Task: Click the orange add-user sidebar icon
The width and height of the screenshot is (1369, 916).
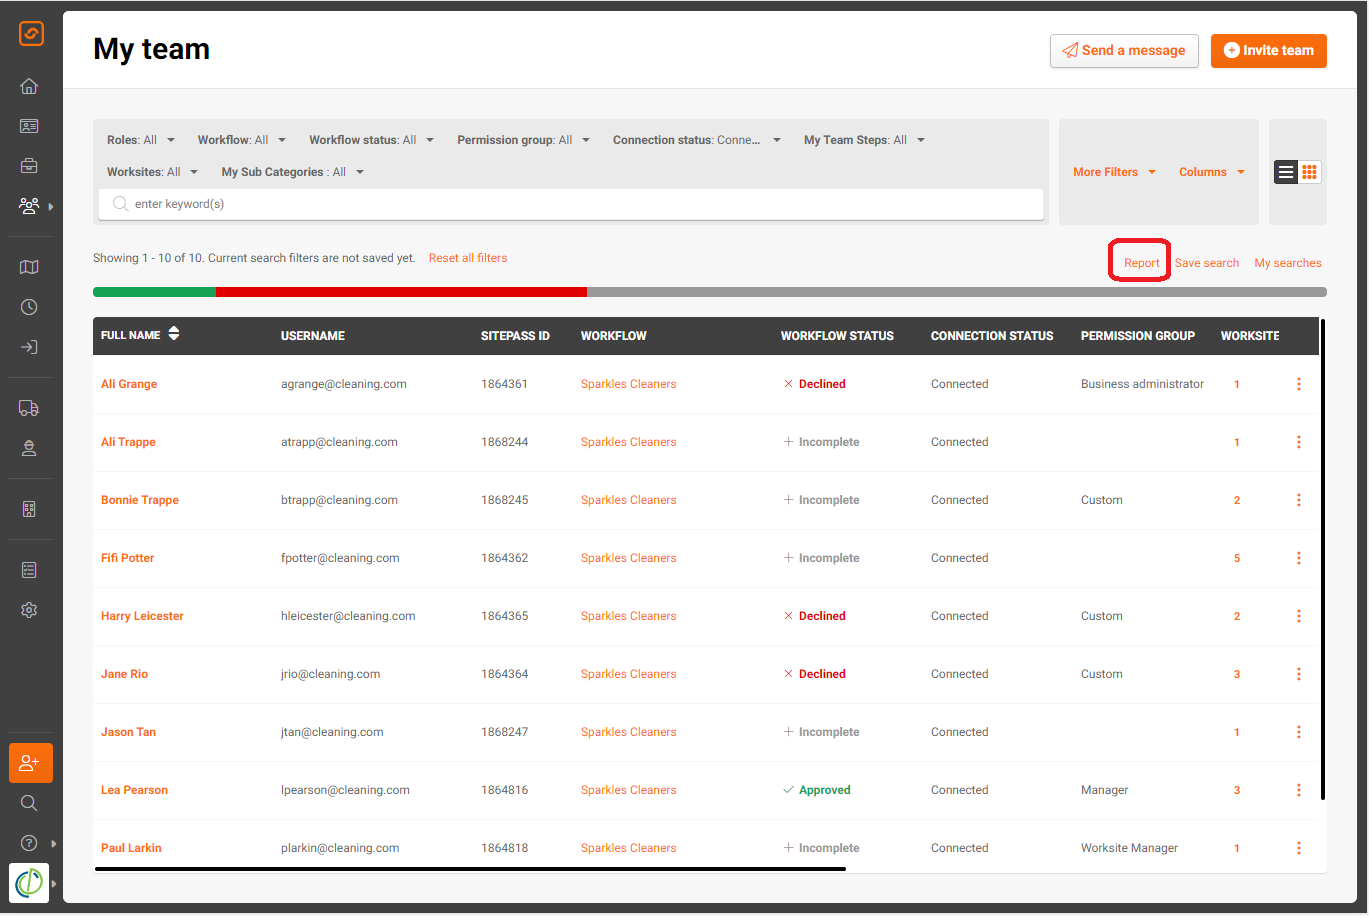Action: click(x=31, y=763)
